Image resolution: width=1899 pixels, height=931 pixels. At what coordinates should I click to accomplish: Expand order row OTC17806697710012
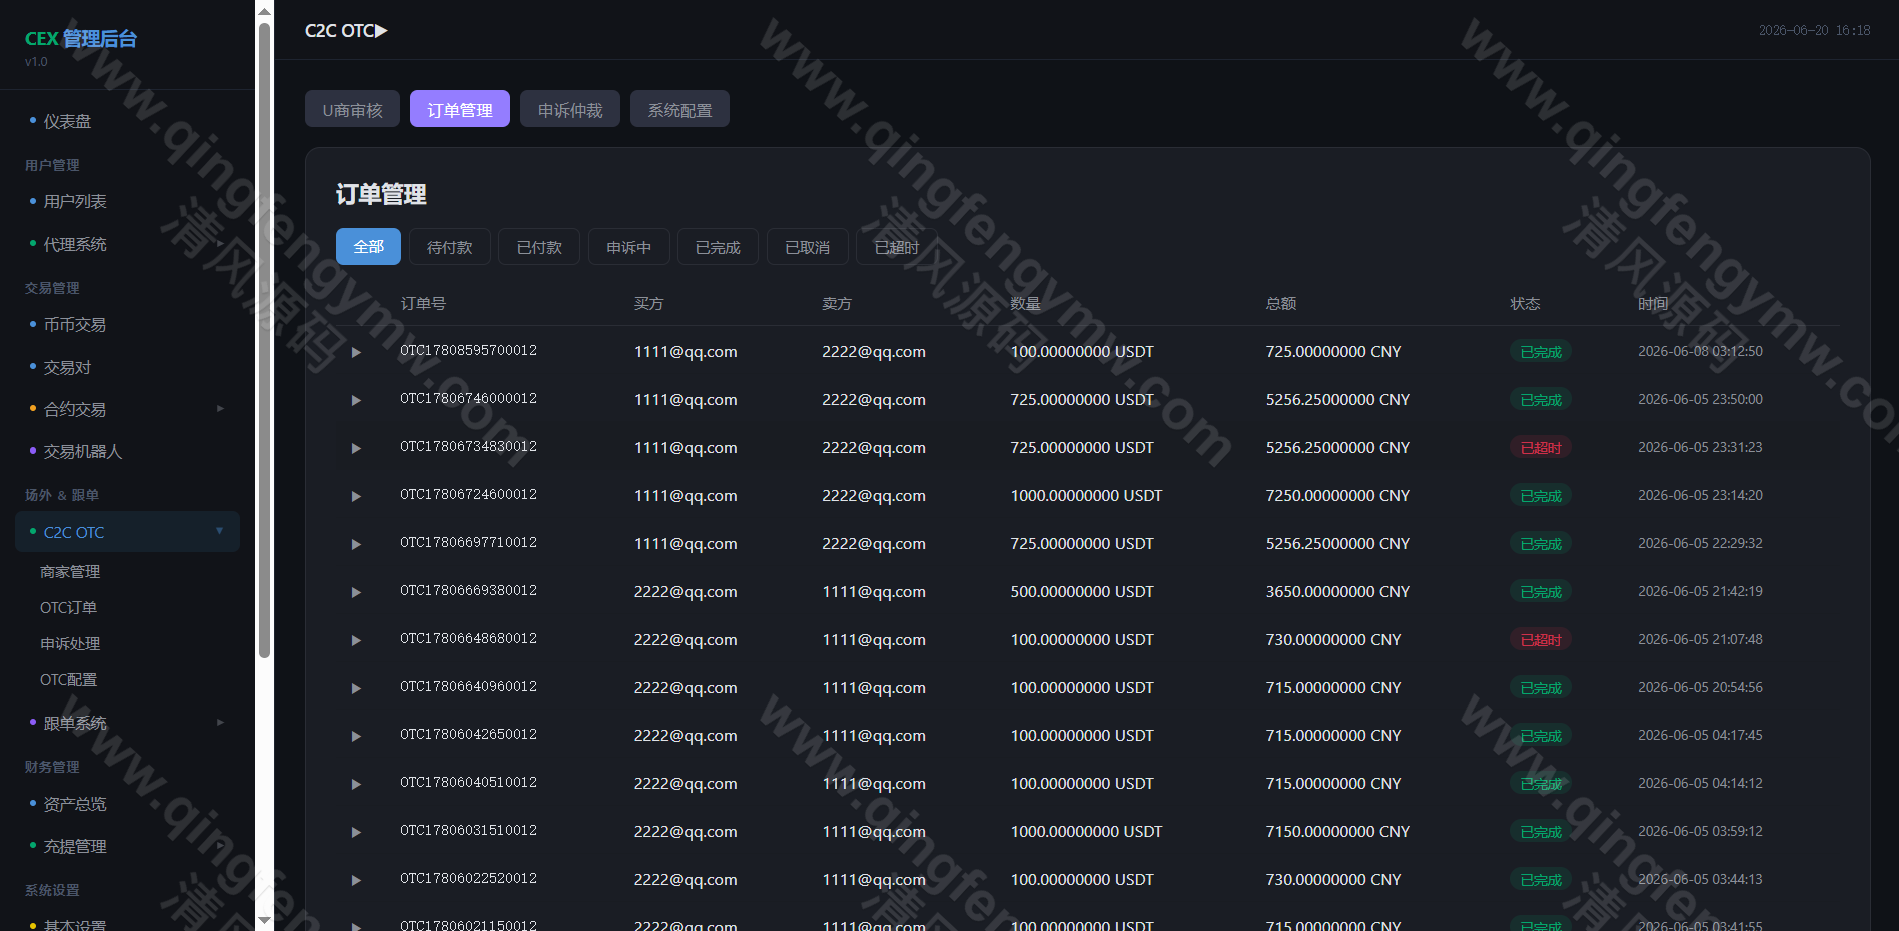[x=356, y=544]
